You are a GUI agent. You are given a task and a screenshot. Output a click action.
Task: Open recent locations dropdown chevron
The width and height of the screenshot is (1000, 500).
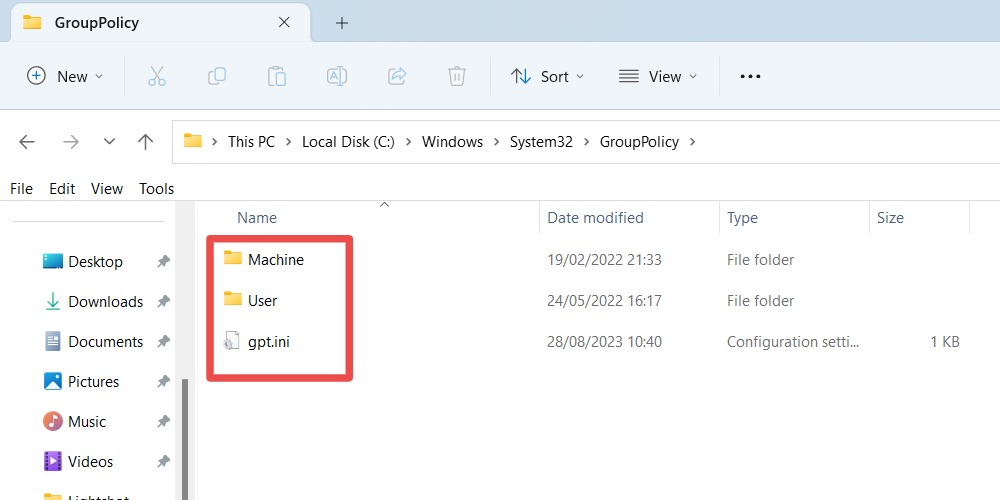click(109, 142)
